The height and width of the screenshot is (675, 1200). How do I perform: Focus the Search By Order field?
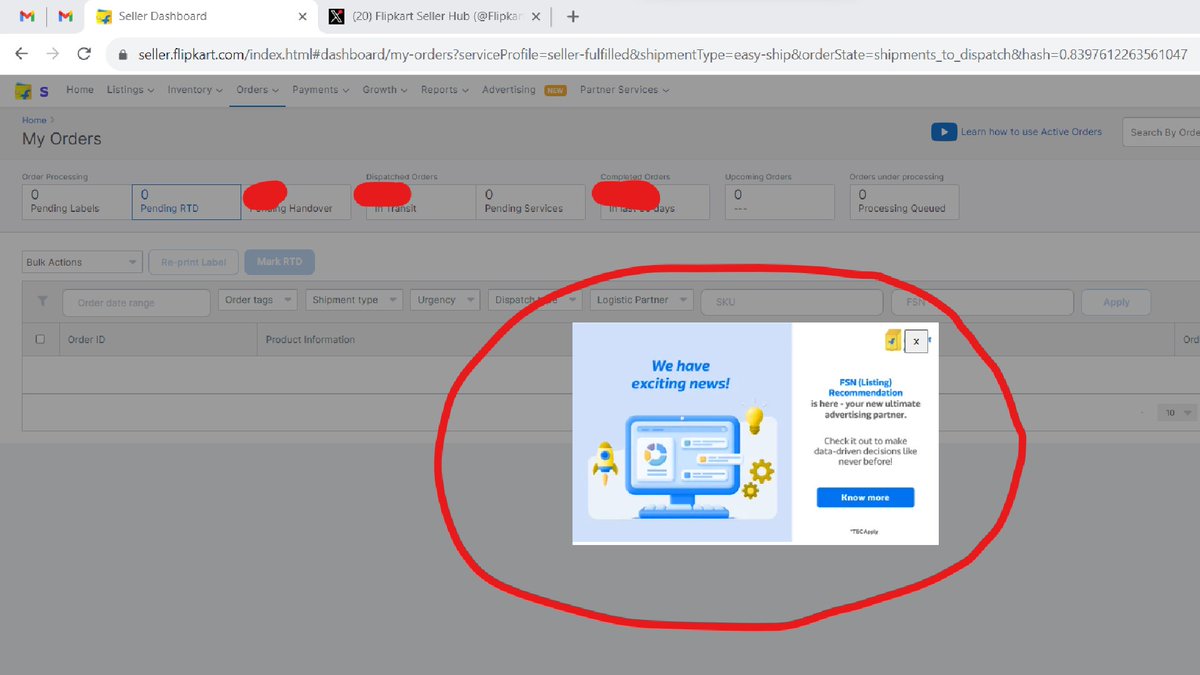(x=1160, y=132)
